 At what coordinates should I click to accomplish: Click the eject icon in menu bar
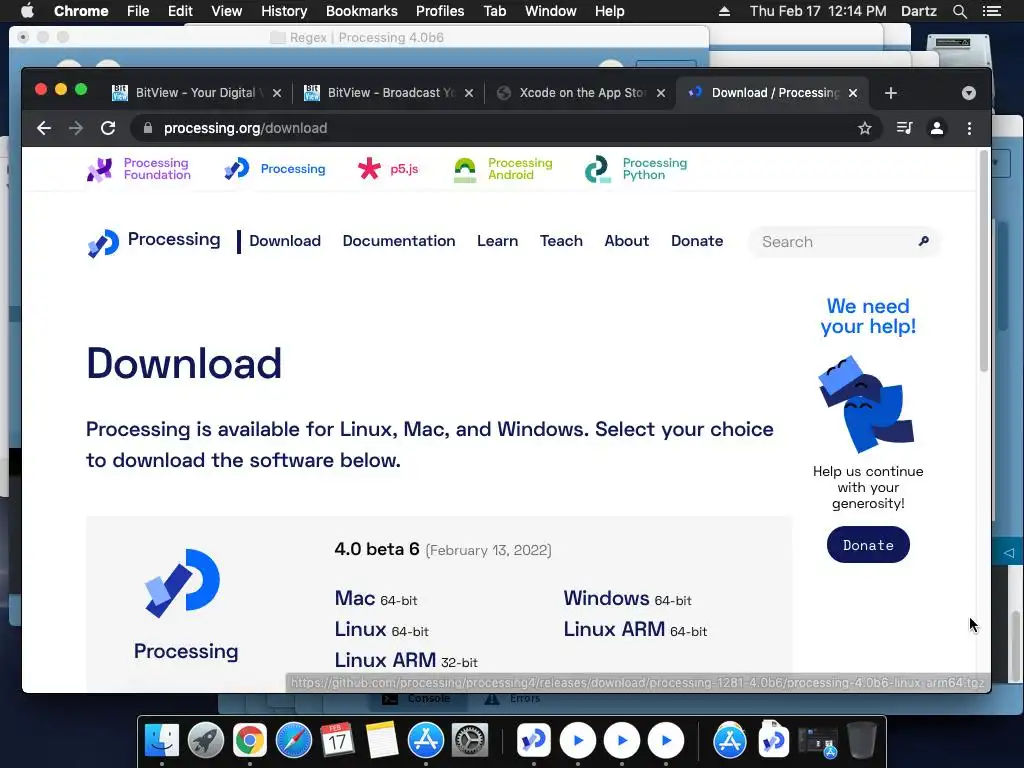(724, 11)
